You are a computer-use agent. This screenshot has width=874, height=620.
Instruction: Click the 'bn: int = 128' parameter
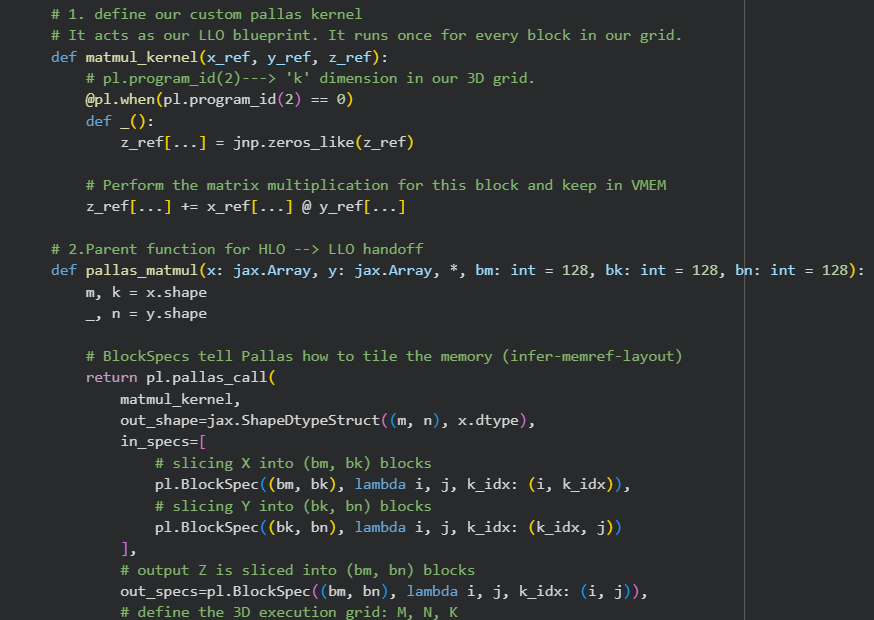pyautogui.click(x=791, y=270)
